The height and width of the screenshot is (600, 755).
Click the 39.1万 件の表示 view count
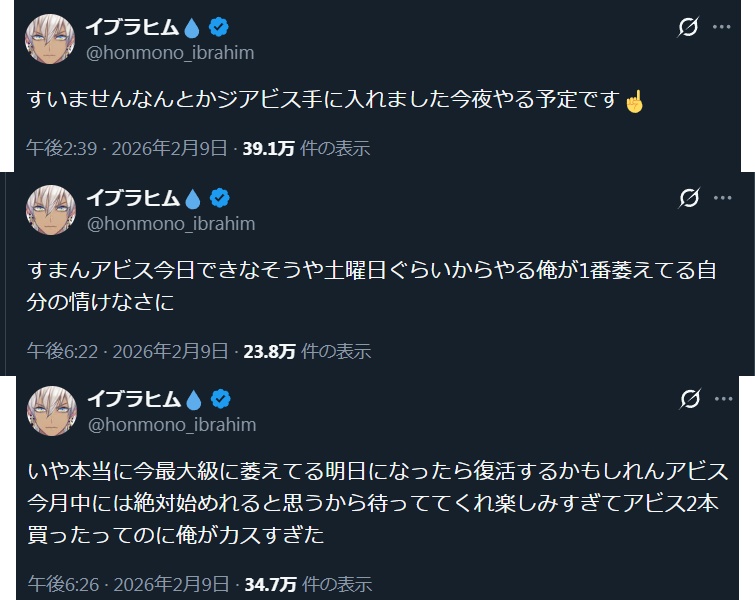(306, 149)
